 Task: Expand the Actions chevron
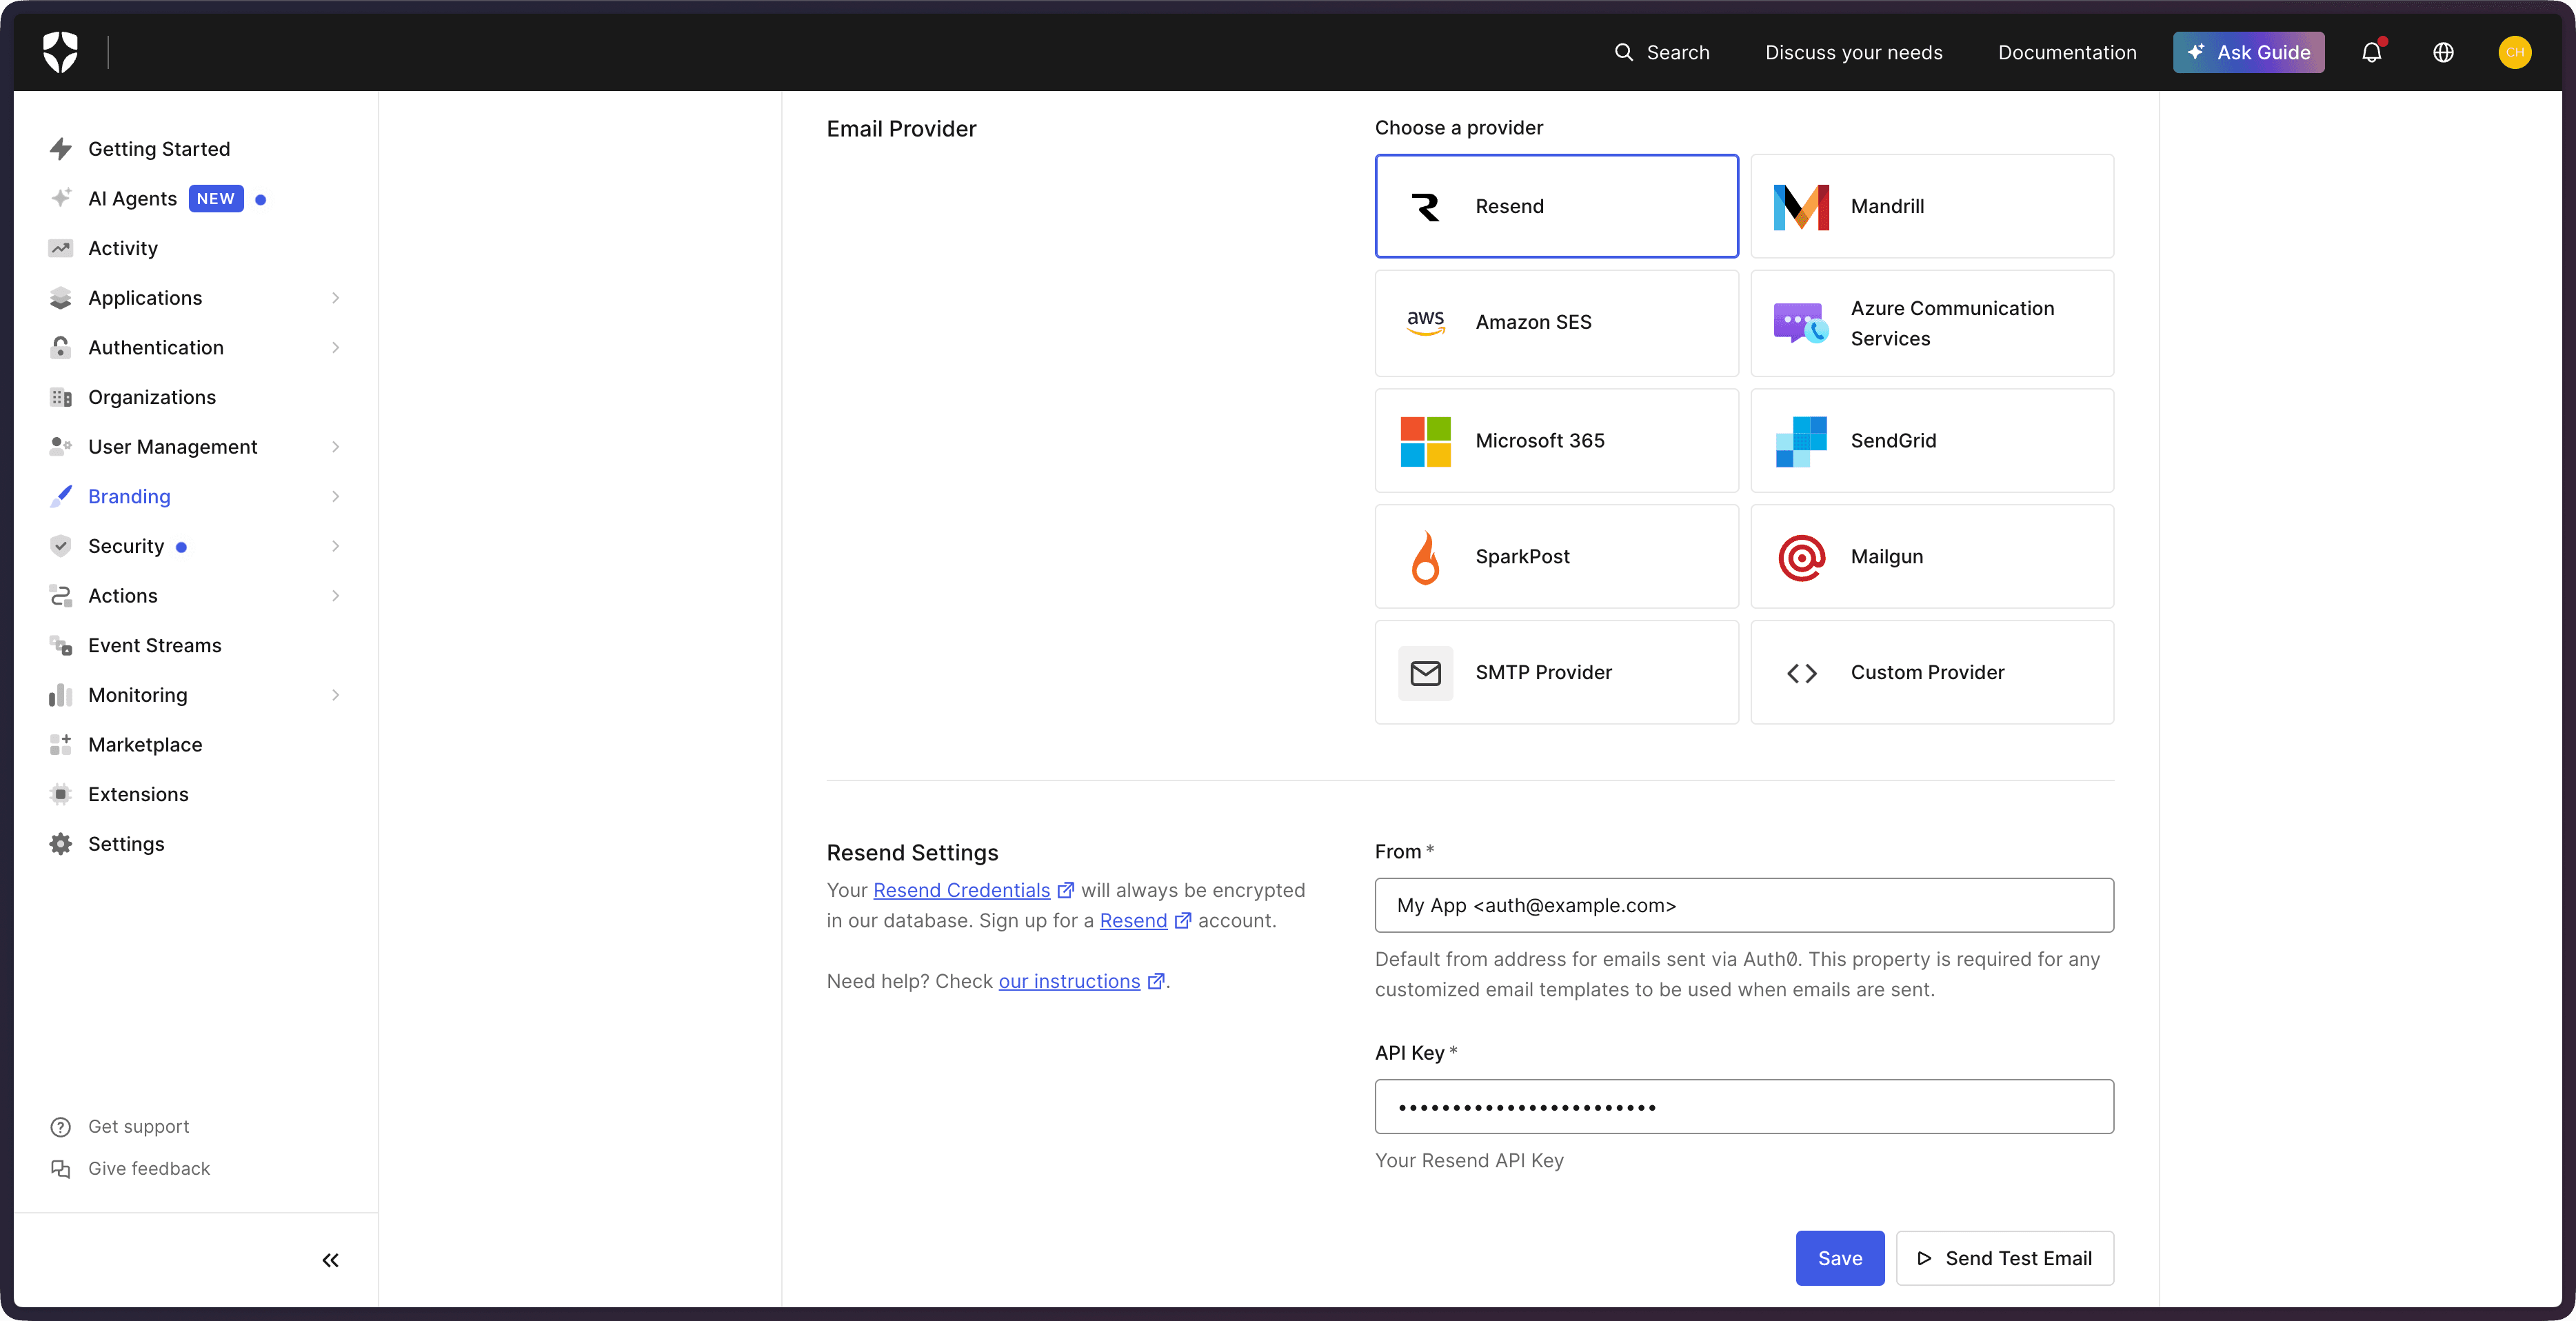(x=335, y=596)
